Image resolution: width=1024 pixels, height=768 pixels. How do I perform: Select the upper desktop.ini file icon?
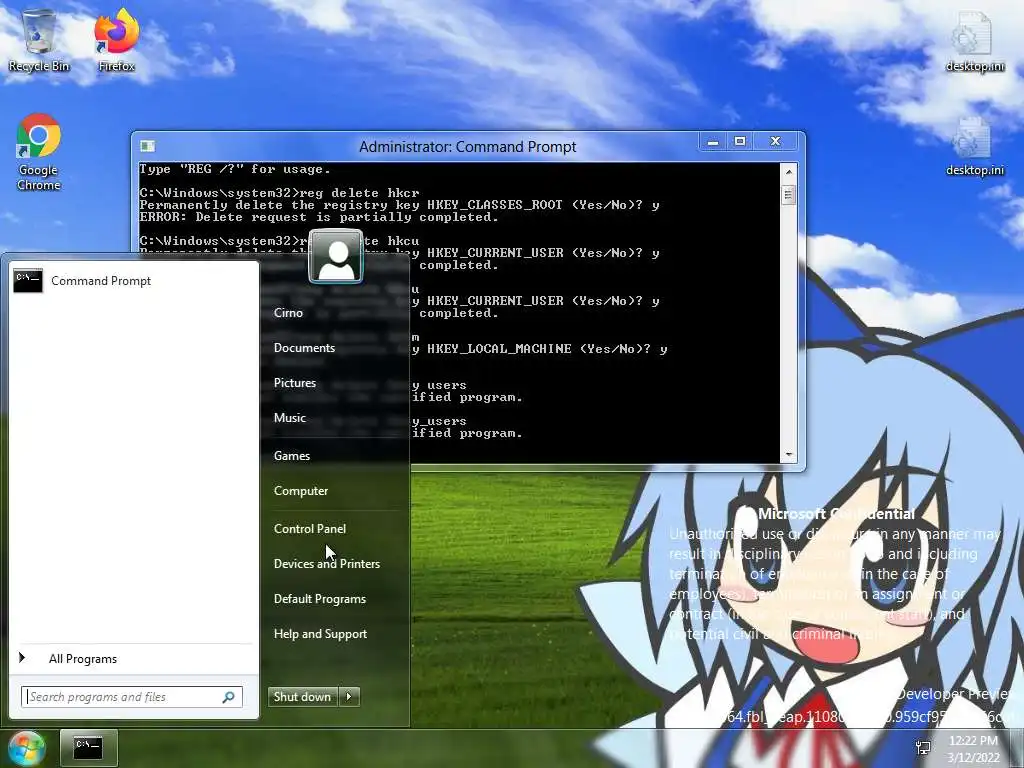[974, 40]
